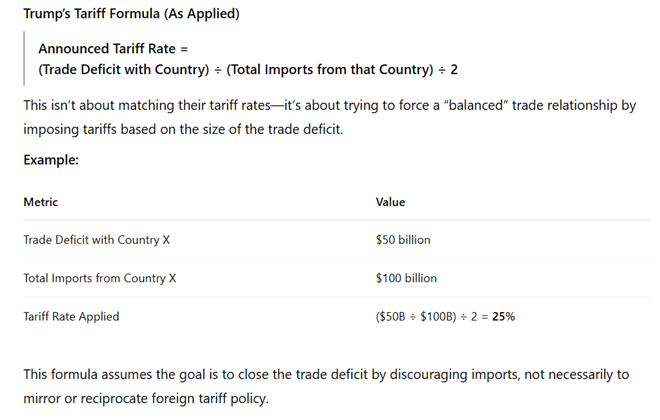Click the 'Trump's Tariff Formula (As Applied)' heading
Image resolution: width=660 pixels, height=420 pixels.
tap(131, 13)
